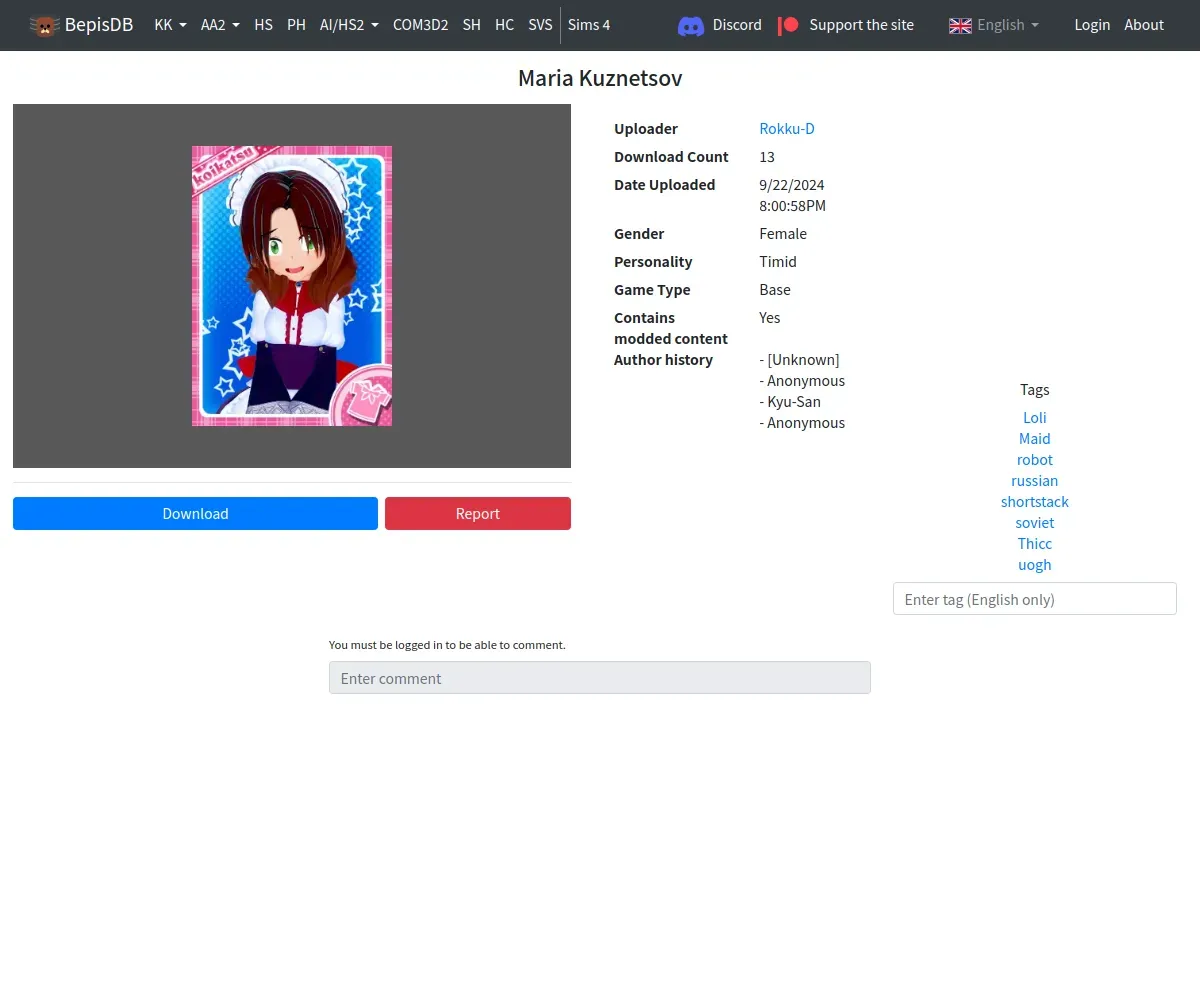
Task: Open uploader Rokku-D's profile
Action: (x=787, y=129)
